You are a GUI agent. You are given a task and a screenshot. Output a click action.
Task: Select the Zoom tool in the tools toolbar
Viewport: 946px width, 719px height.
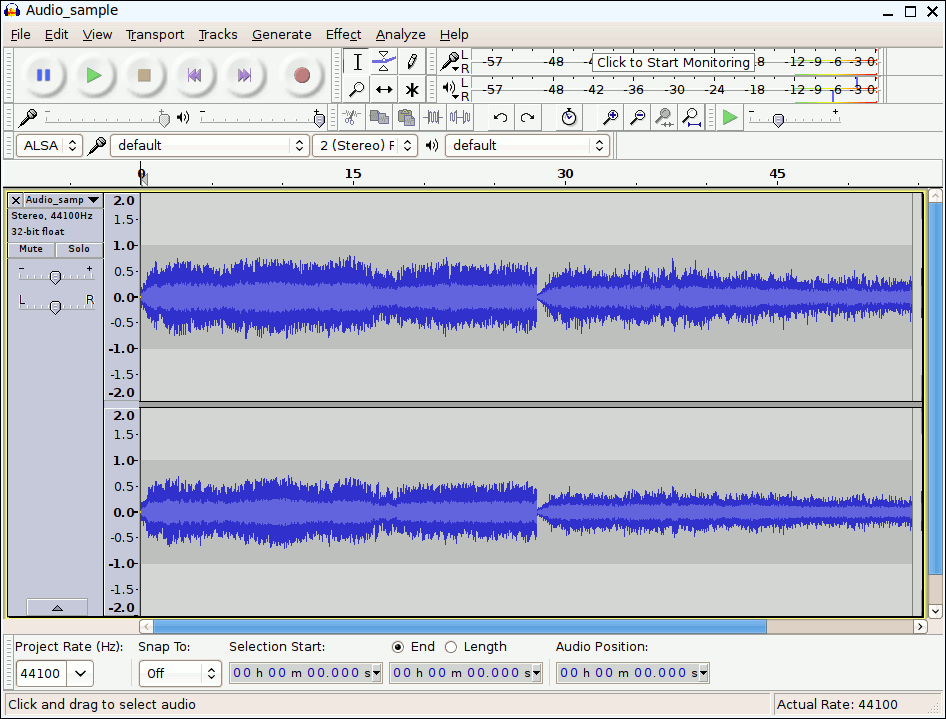[357, 89]
